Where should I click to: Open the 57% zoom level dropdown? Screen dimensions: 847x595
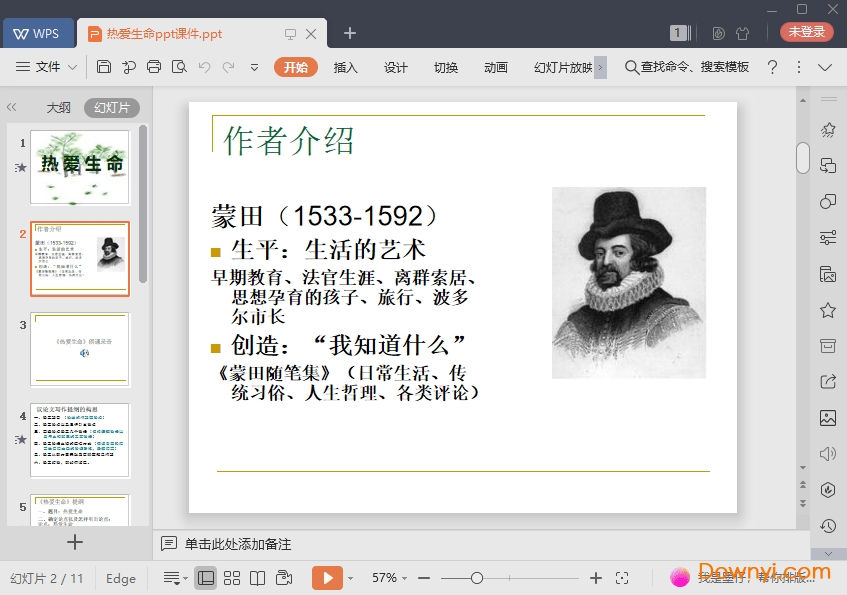click(x=390, y=578)
